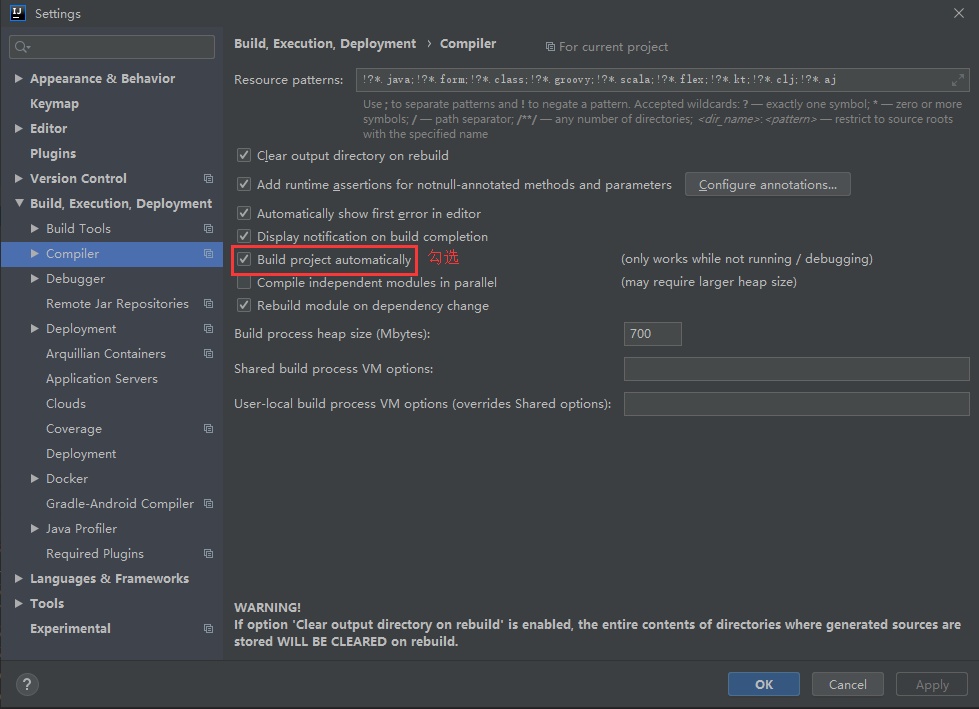Click the project-level icon beside Compiler
The height and width of the screenshot is (709, 979).
[209, 253]
